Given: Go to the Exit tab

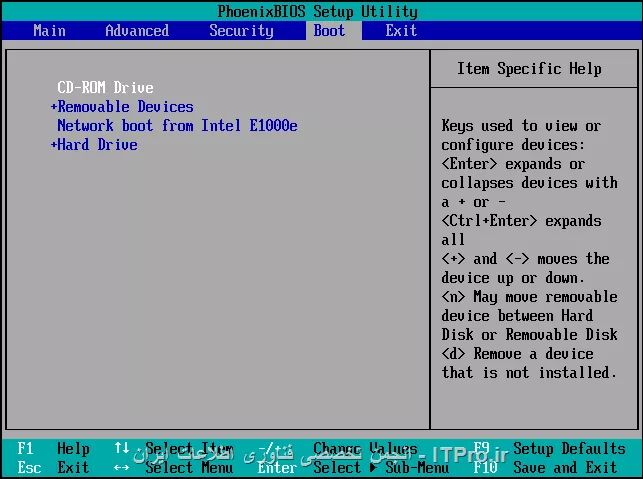Looking at the screenshot, I should tap(401, 31).
